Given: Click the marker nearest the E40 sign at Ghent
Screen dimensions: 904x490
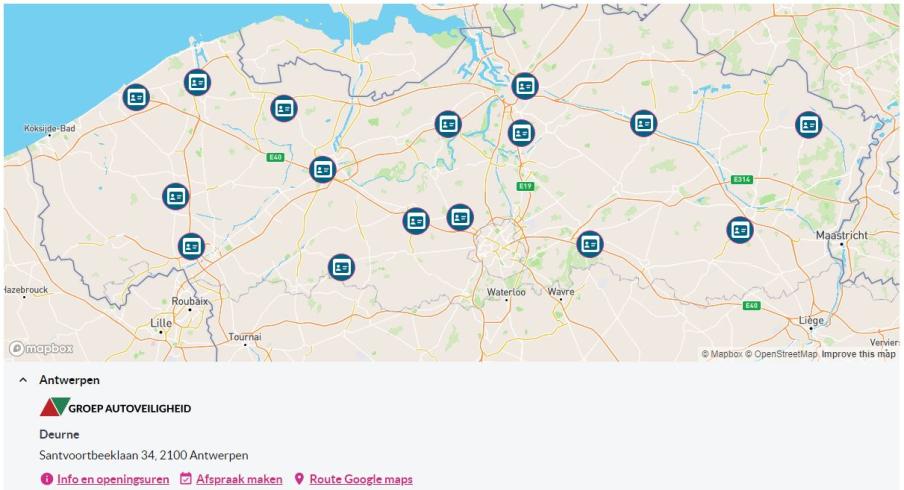Looking at the screenshot, I should pos(322,169).
